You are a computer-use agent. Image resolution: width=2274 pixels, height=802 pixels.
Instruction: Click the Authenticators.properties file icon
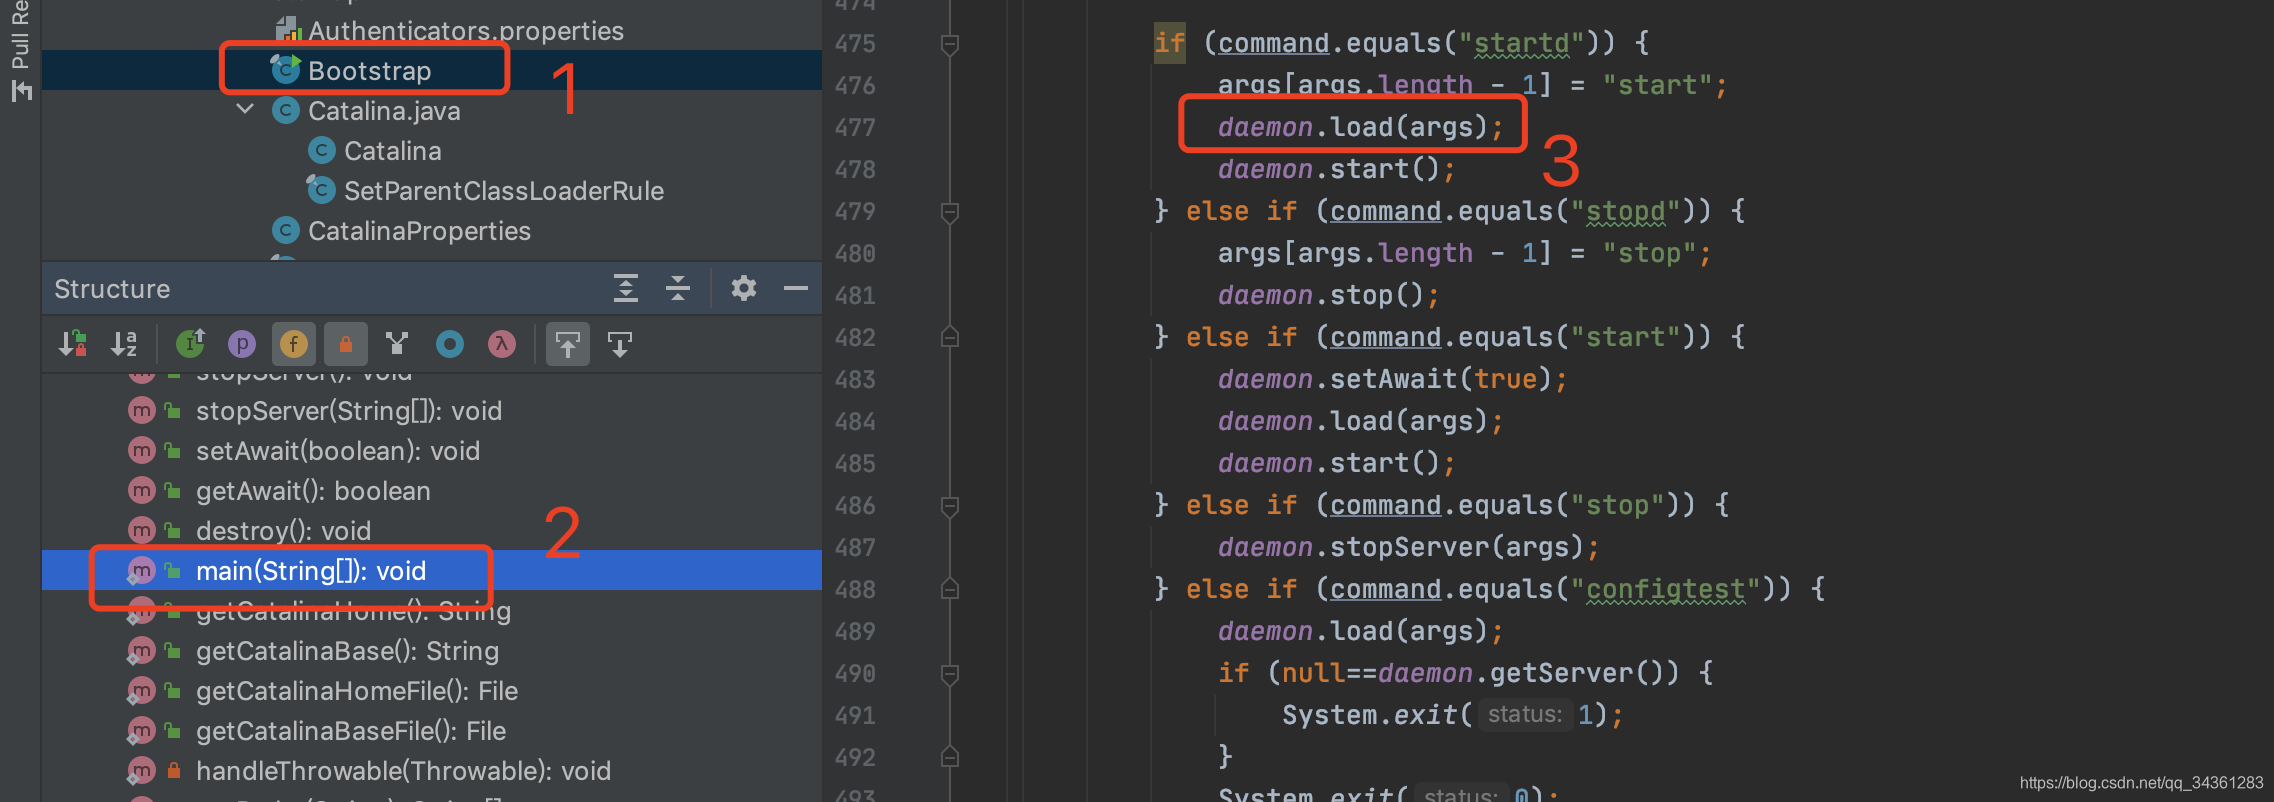pyautogui.click(x=289, y=30)
